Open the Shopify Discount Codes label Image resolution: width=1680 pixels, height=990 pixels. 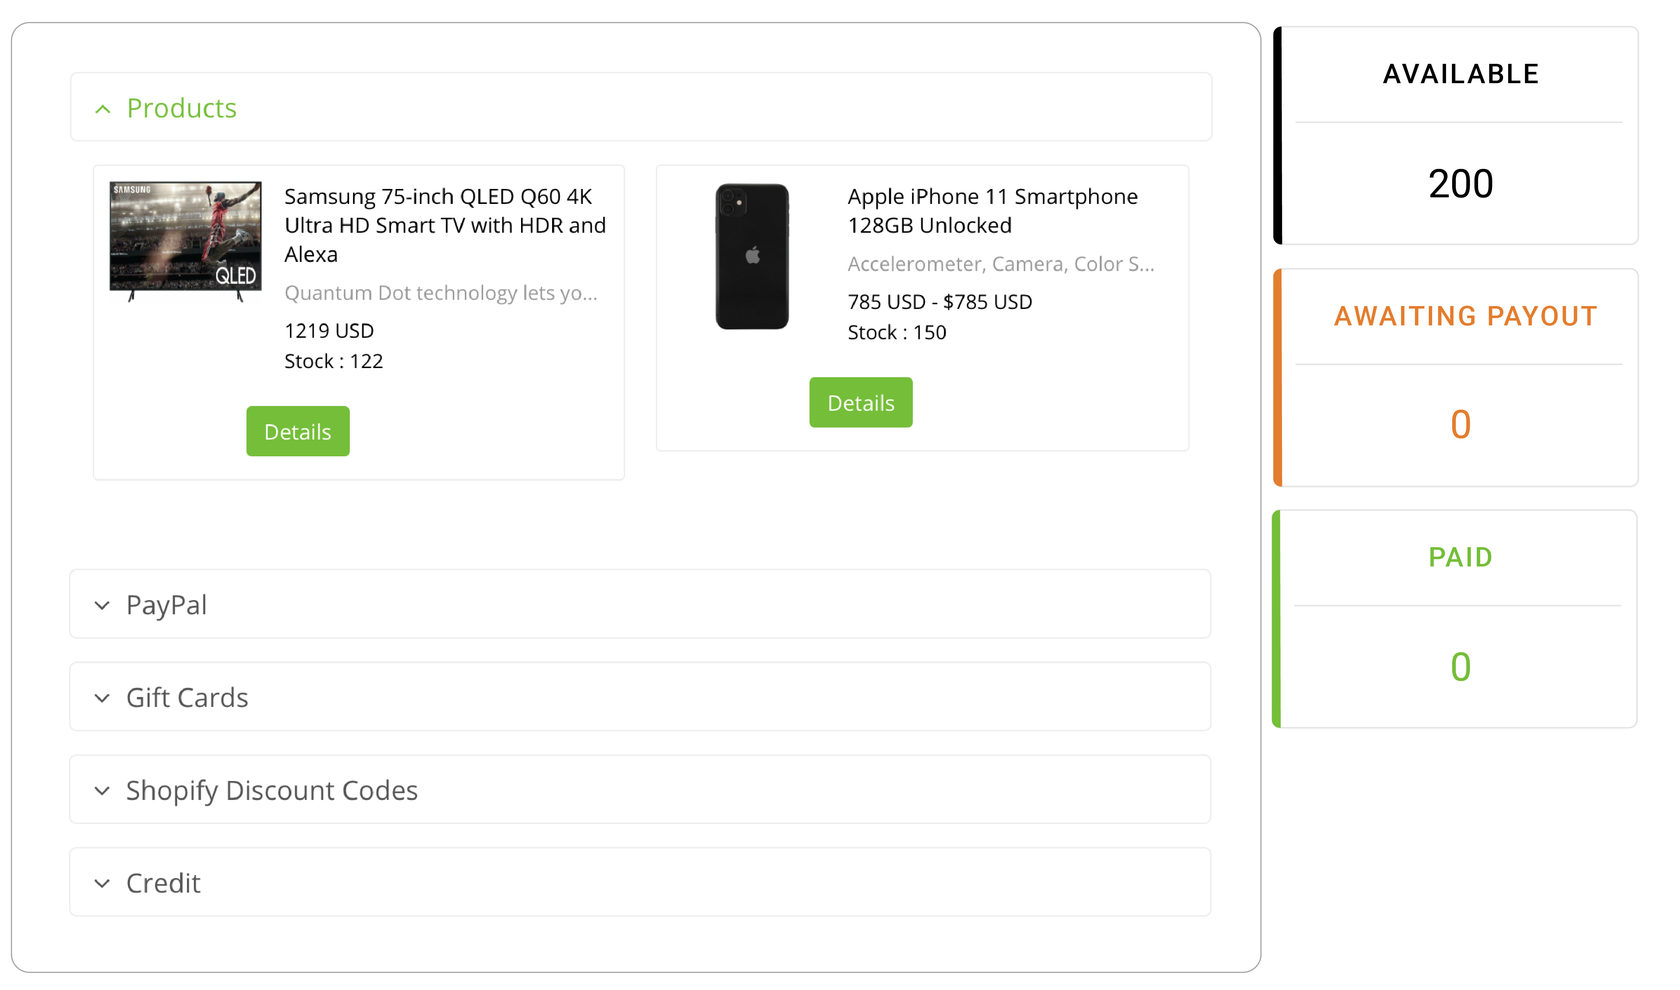click(272, 791)
